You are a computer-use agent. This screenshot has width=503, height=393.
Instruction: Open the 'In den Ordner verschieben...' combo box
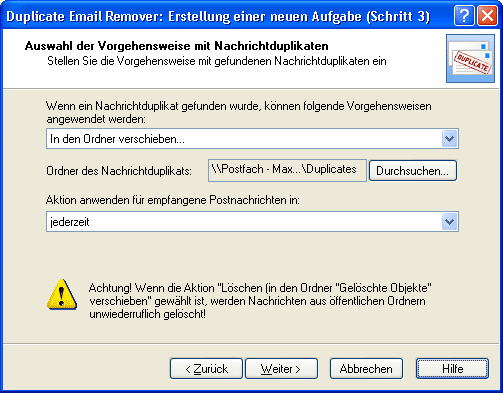tap(252, 139)
